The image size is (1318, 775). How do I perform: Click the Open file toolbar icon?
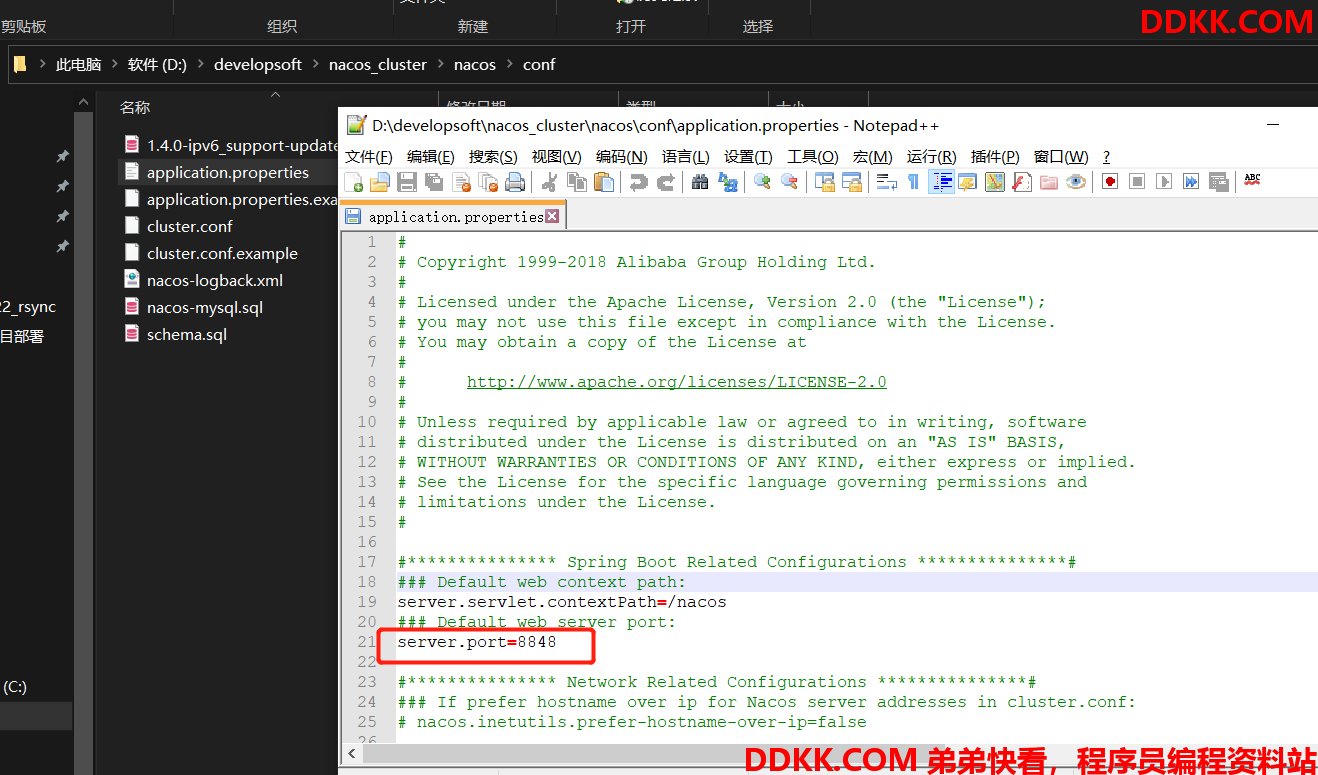click(x=380, y=182)
